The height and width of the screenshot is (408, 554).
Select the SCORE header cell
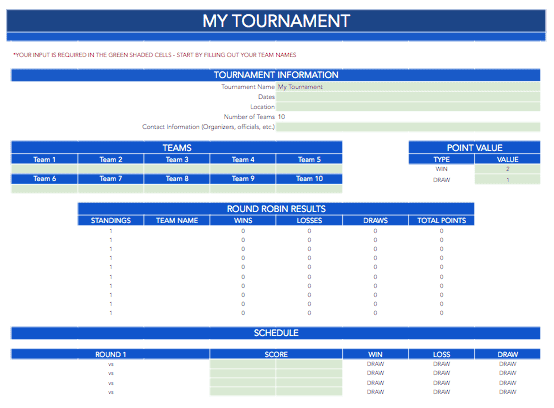point(276,354)
